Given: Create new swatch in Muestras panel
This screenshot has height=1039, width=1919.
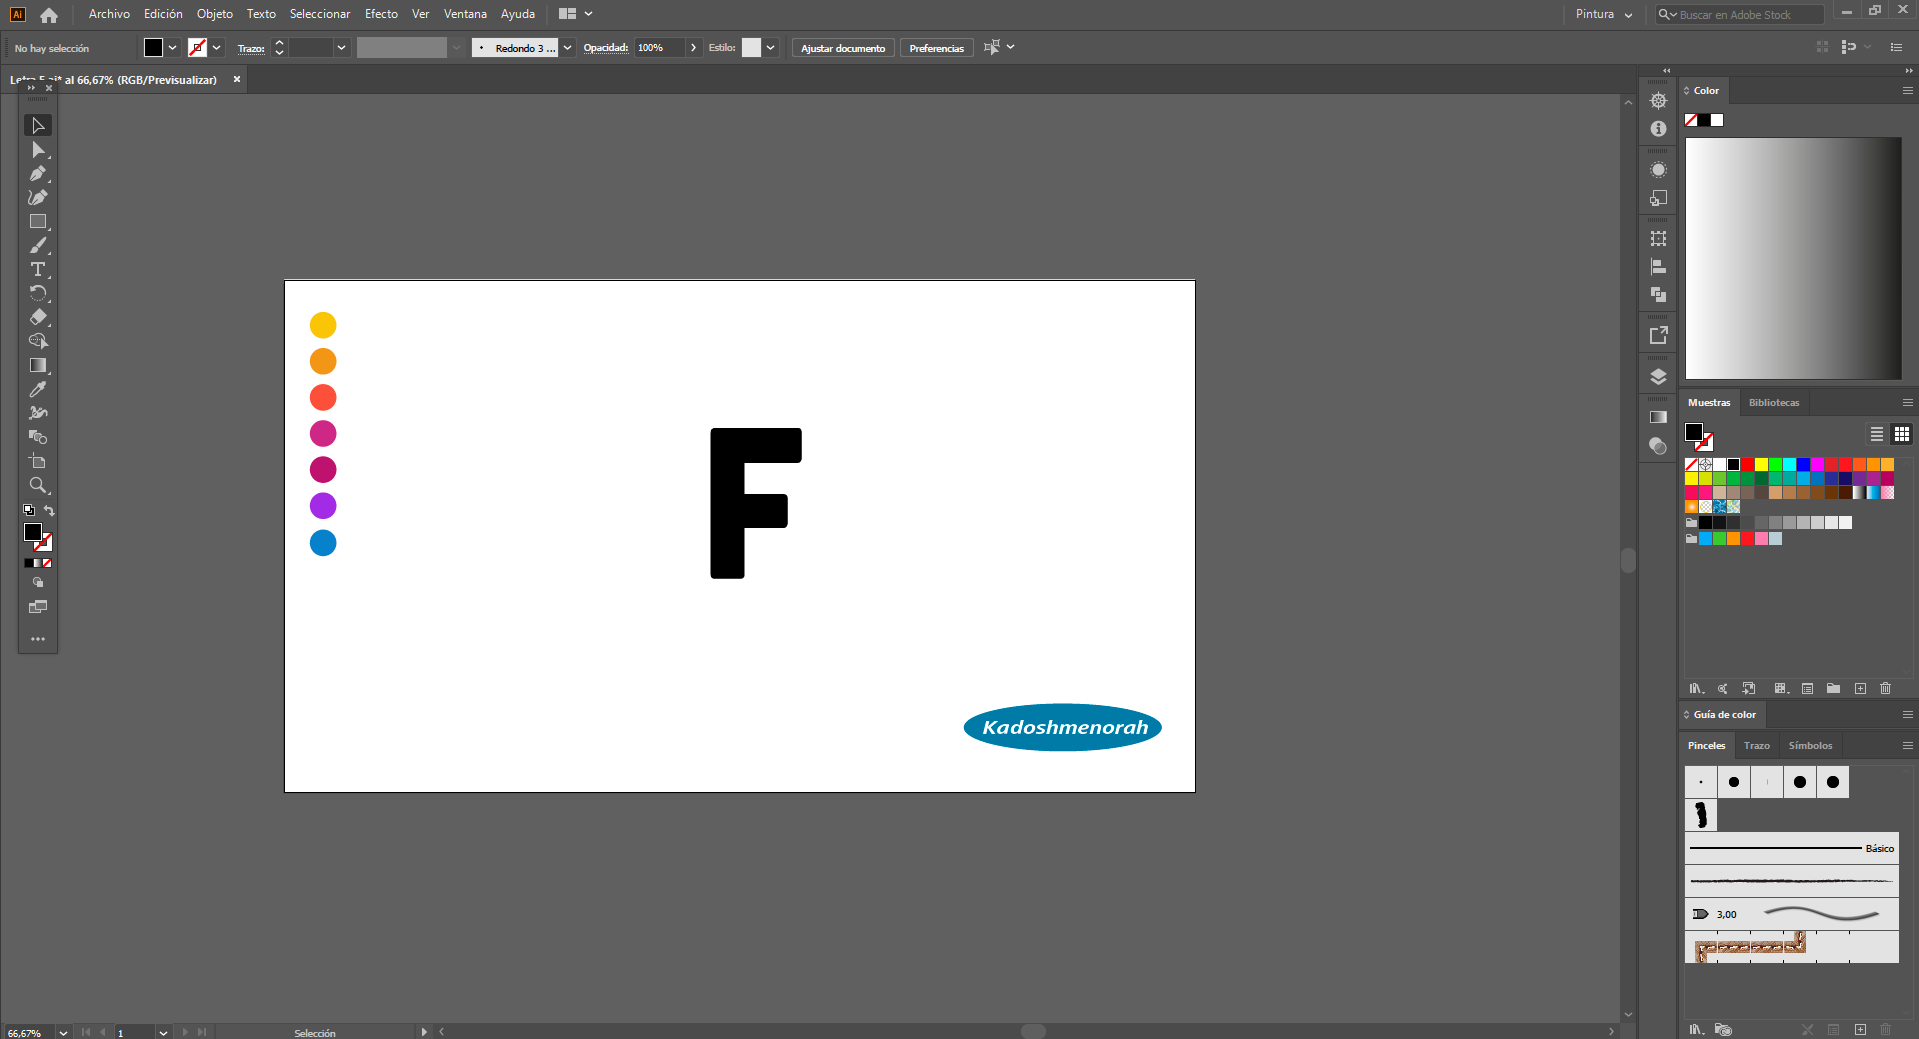Looking at the screenshot, I should (x=1861, y=689).
